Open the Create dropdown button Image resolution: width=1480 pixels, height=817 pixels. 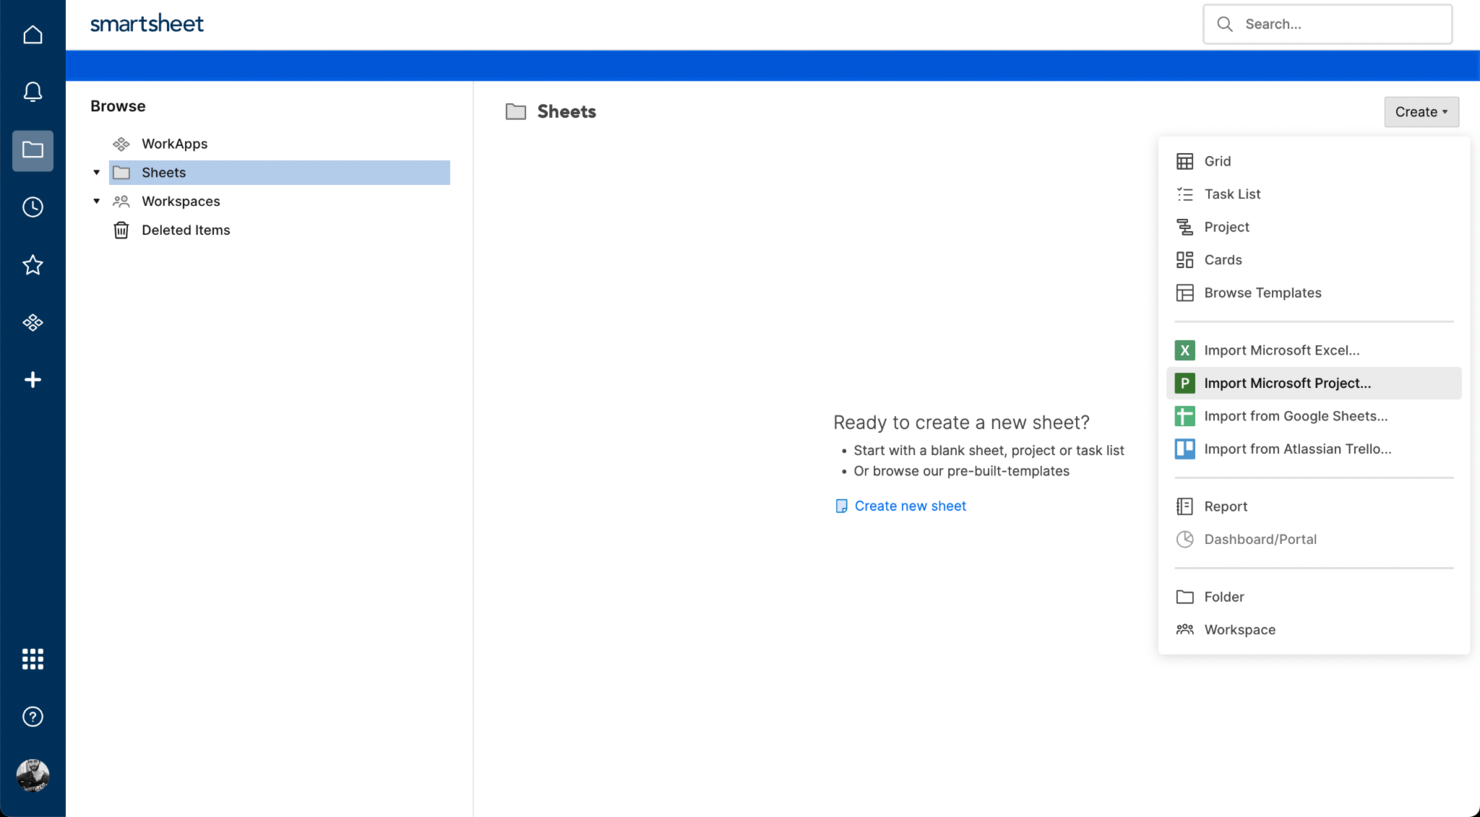tap(1421, 112)
